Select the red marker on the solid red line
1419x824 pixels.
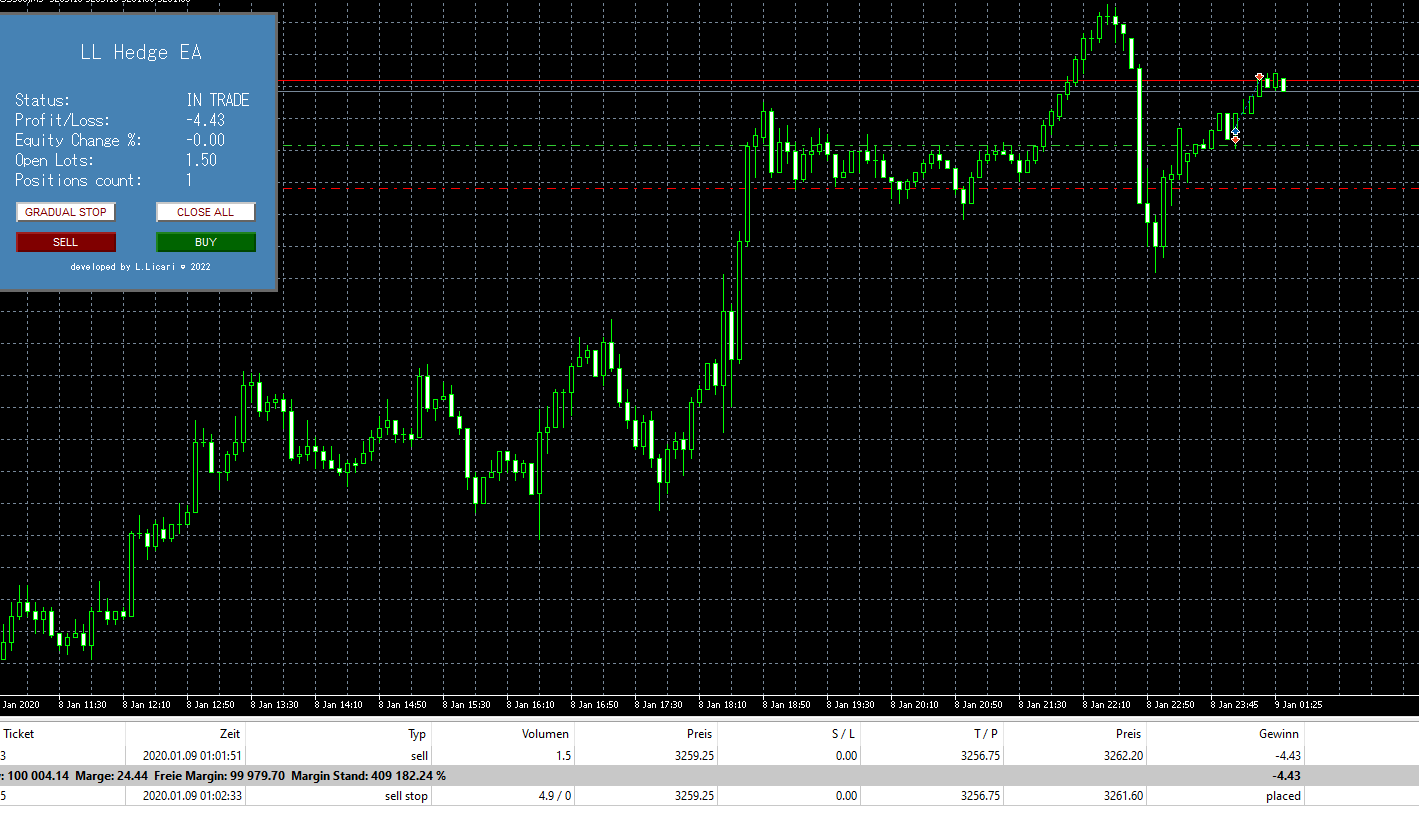(x=1259, y=77)
